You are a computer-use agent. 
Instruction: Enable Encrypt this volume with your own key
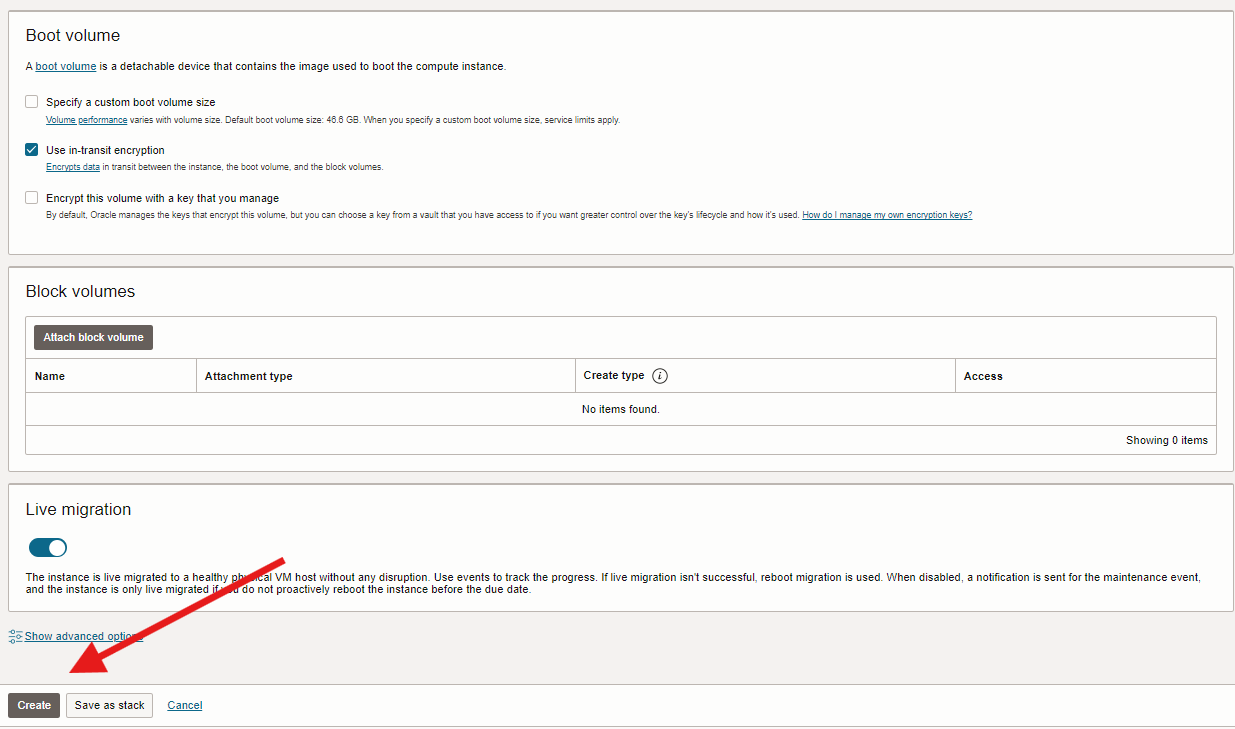tap(31, 197)
